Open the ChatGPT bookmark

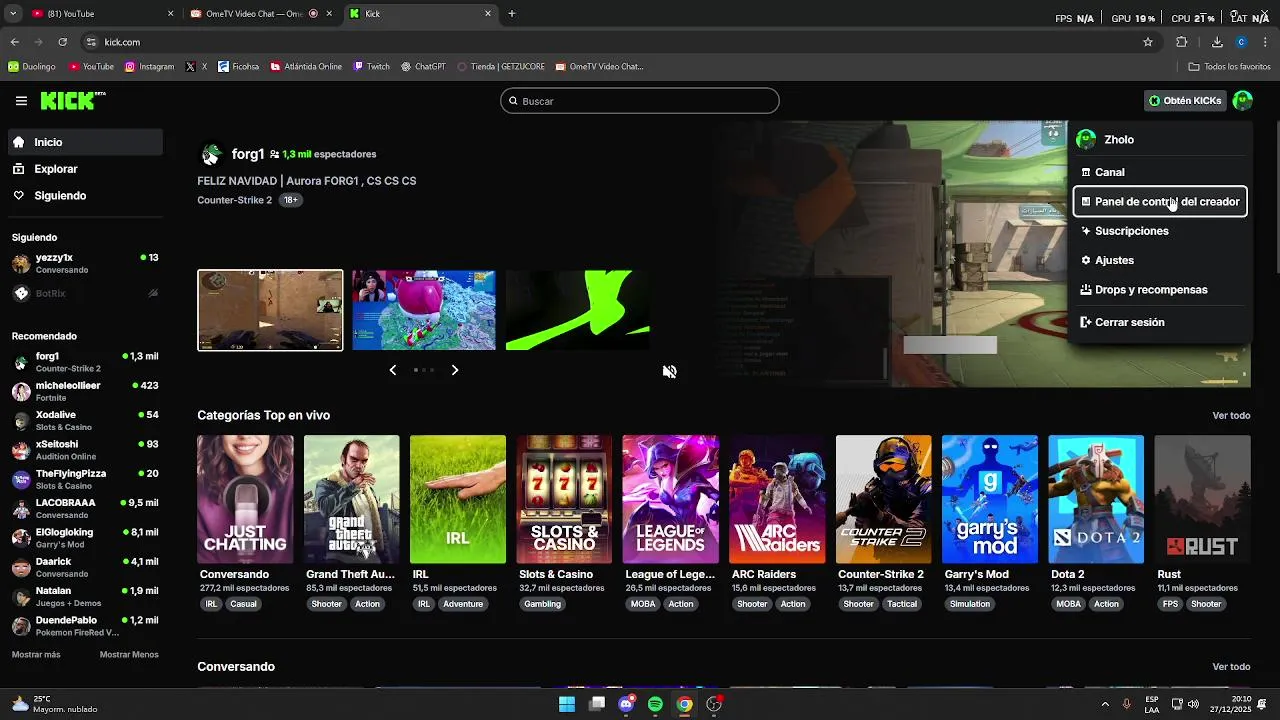pos(423,67)
